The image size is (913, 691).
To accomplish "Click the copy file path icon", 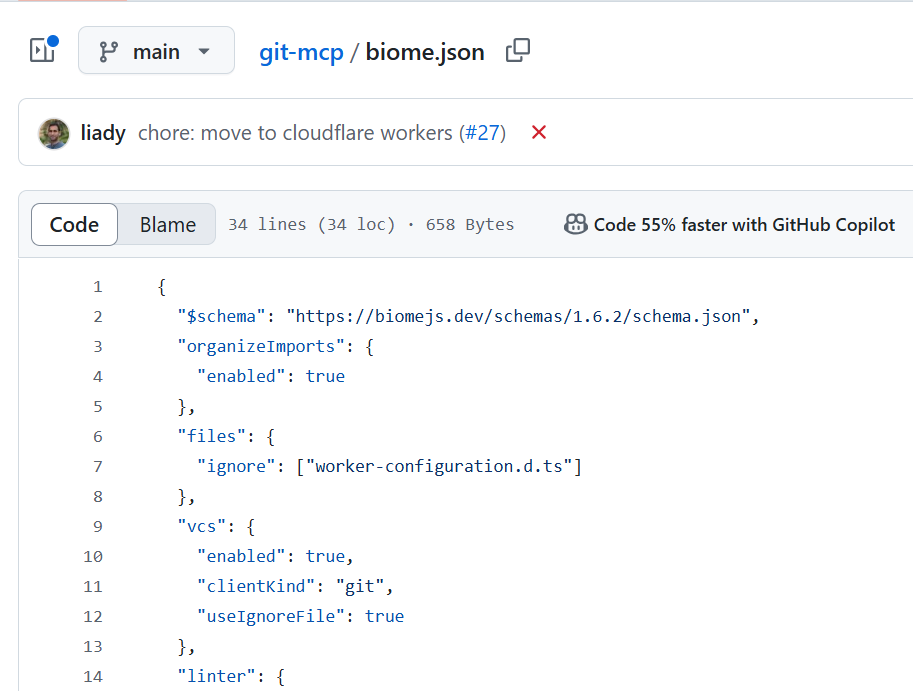I will coord(517,50).
